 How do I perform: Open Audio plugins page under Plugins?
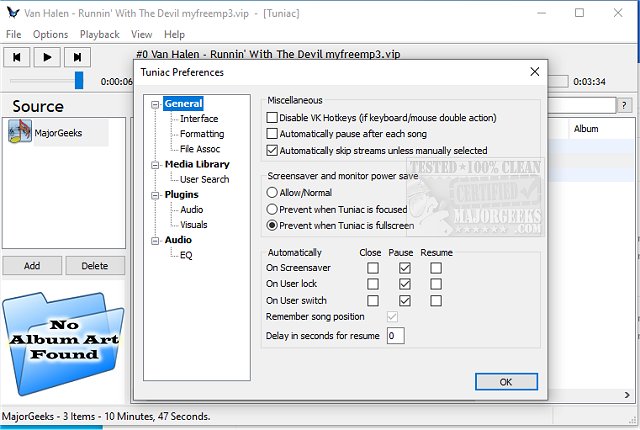(x=191, y=210)
